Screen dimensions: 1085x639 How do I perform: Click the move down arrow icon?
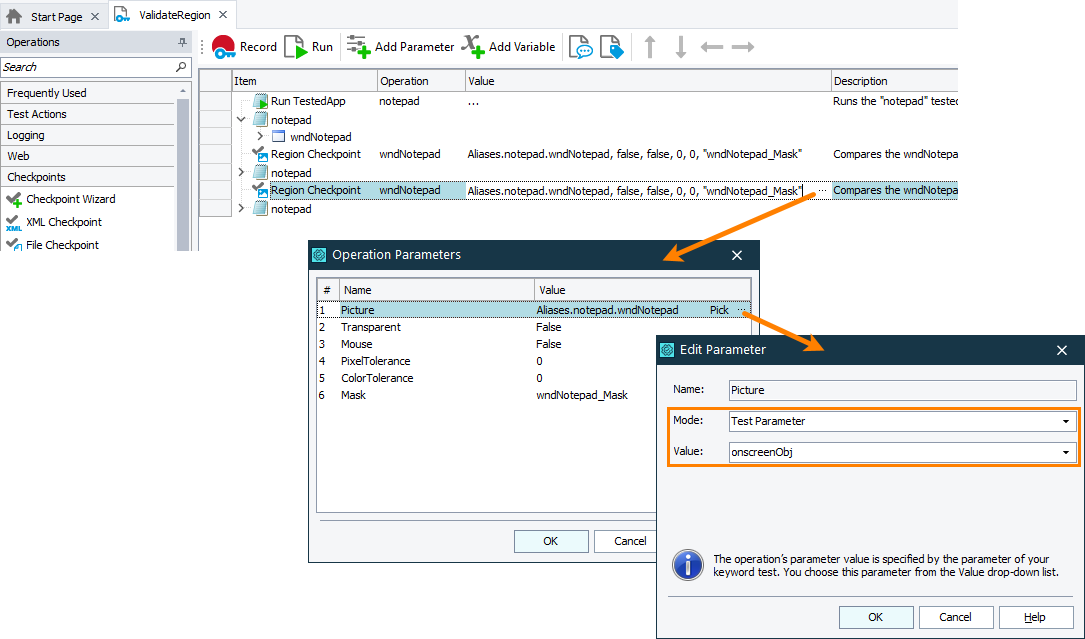point(680,47)
